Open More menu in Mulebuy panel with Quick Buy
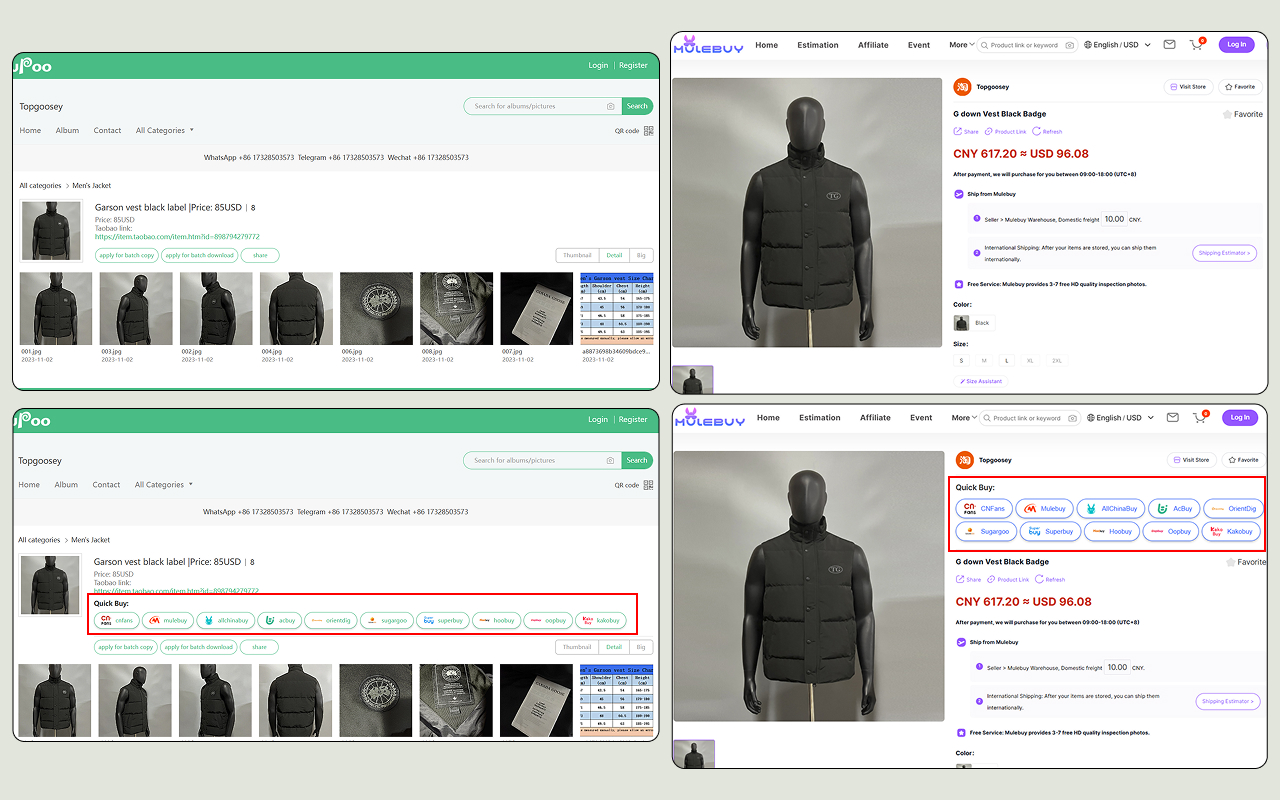This screenshot has width=1280, height=800. [x=964, y=418]
